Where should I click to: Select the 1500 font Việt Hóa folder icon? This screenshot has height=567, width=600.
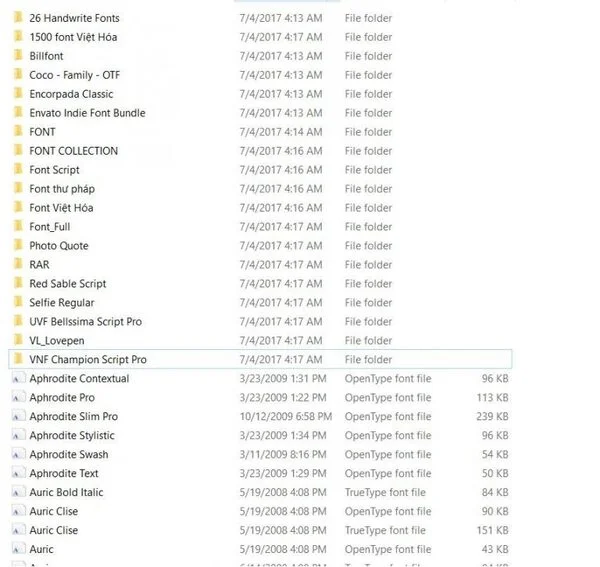point(18,37)
